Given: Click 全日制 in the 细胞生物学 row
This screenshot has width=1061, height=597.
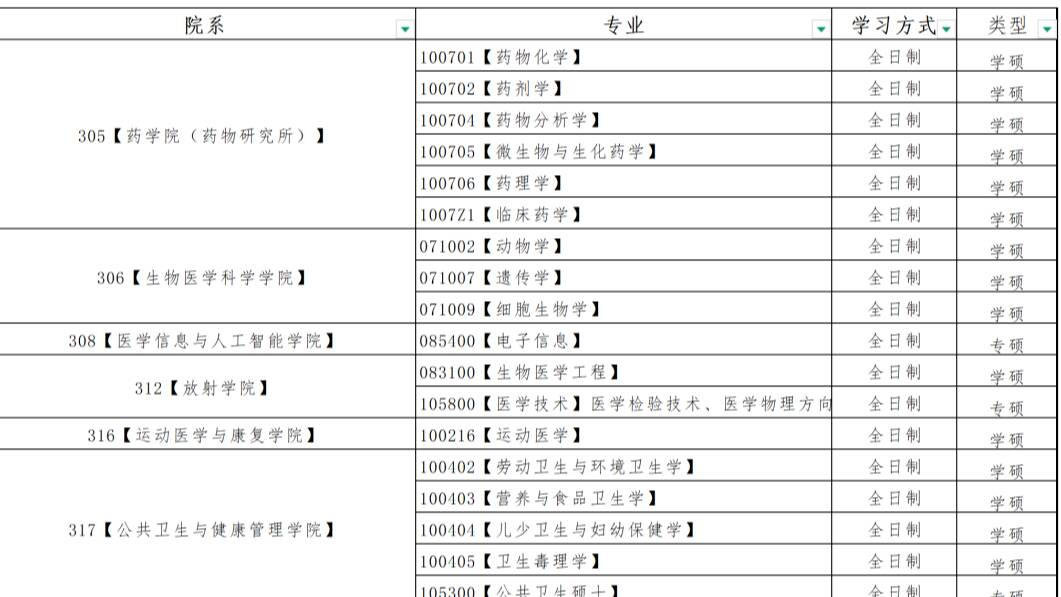Looking at the screenshot, I should pyautogui.click(x=894, y=309).
